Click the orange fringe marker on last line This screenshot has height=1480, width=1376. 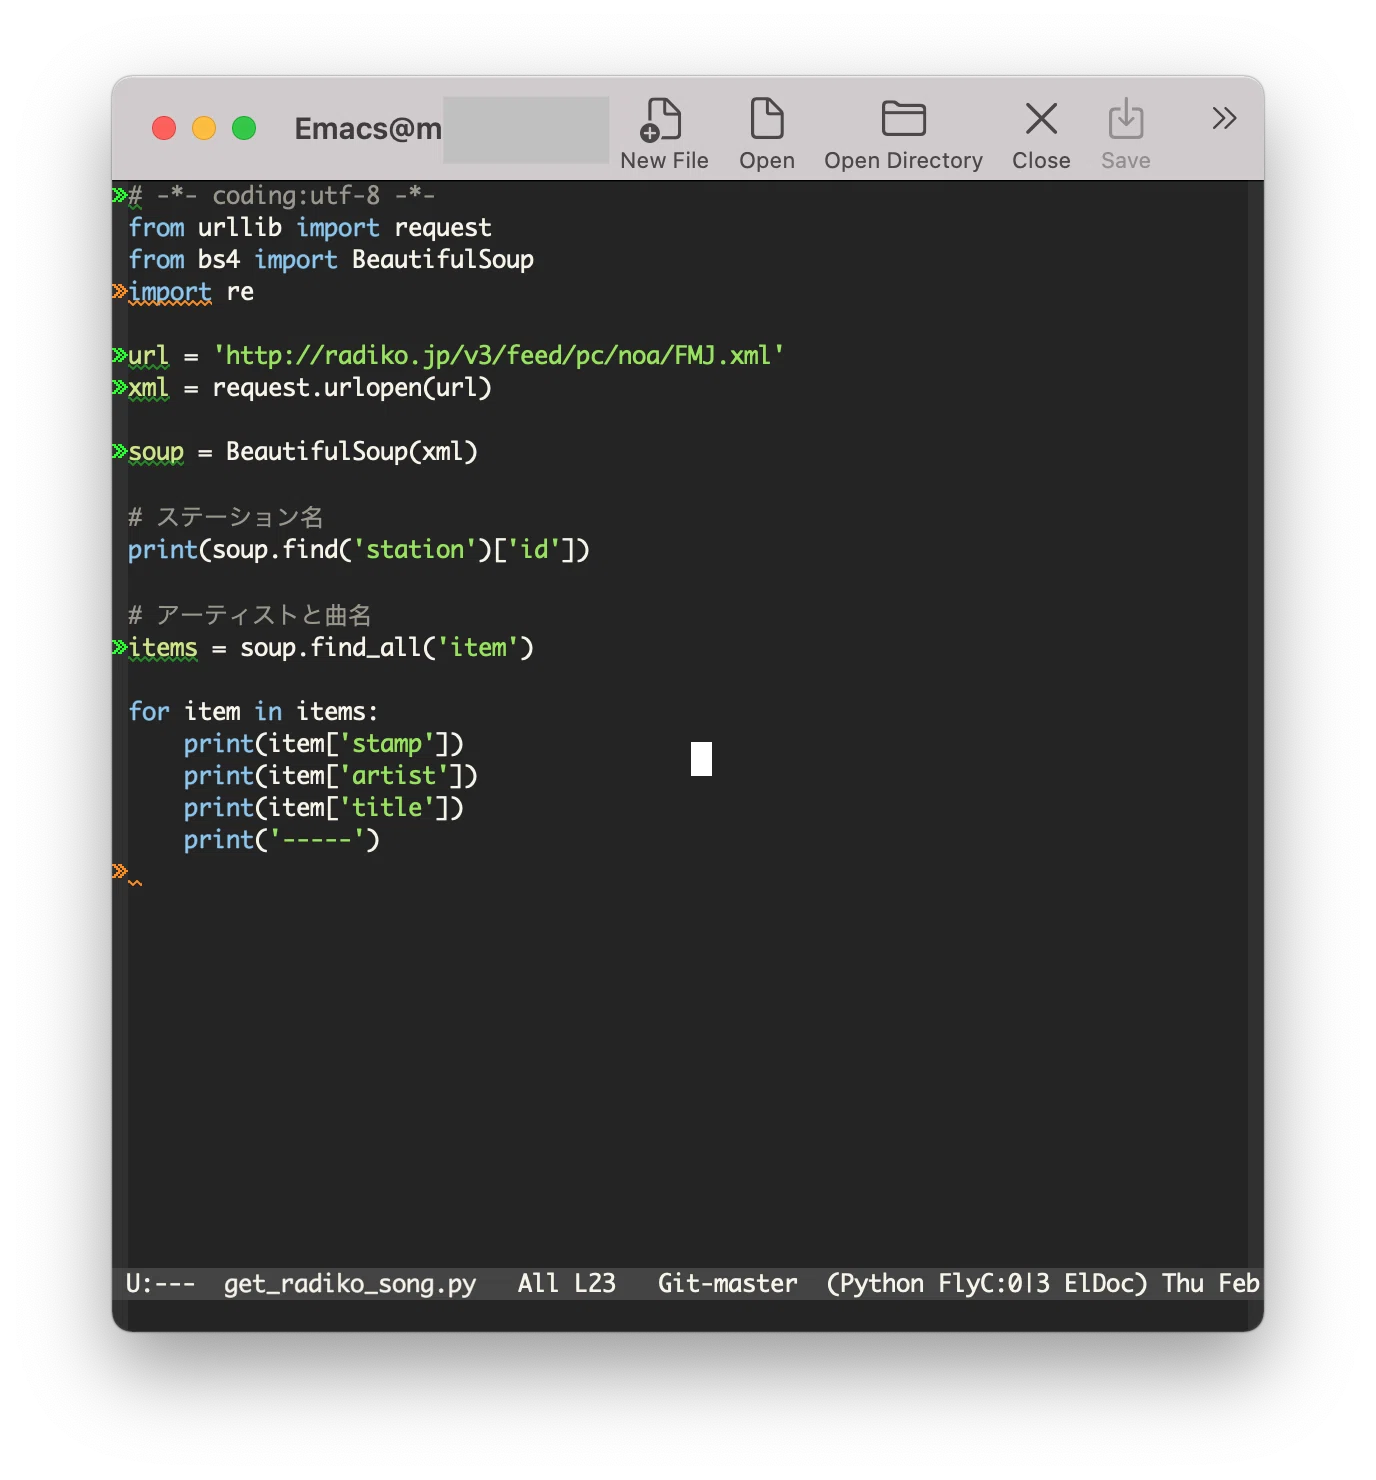[120, 871]
